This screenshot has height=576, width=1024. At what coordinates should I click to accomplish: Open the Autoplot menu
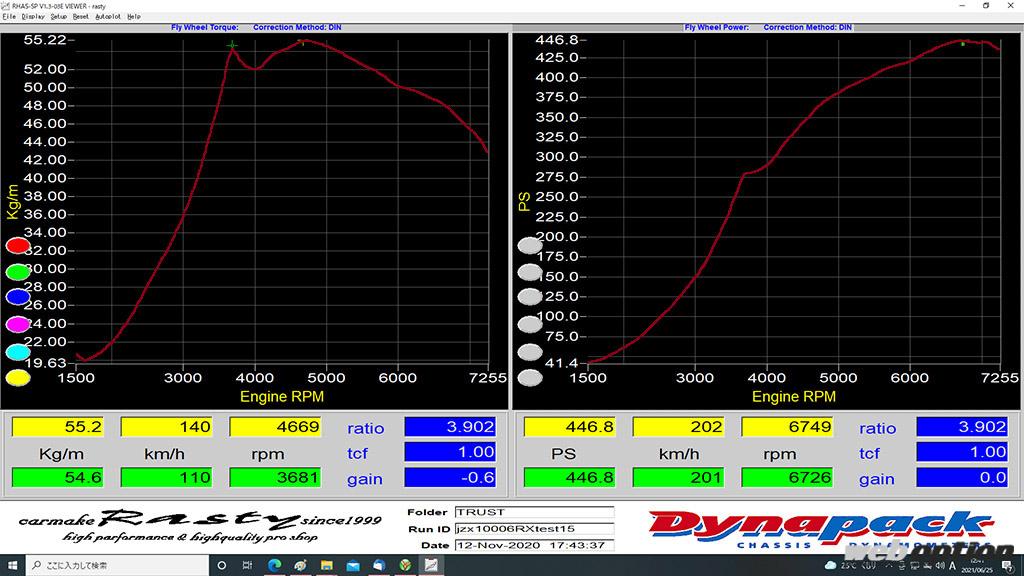coord(107,17)
